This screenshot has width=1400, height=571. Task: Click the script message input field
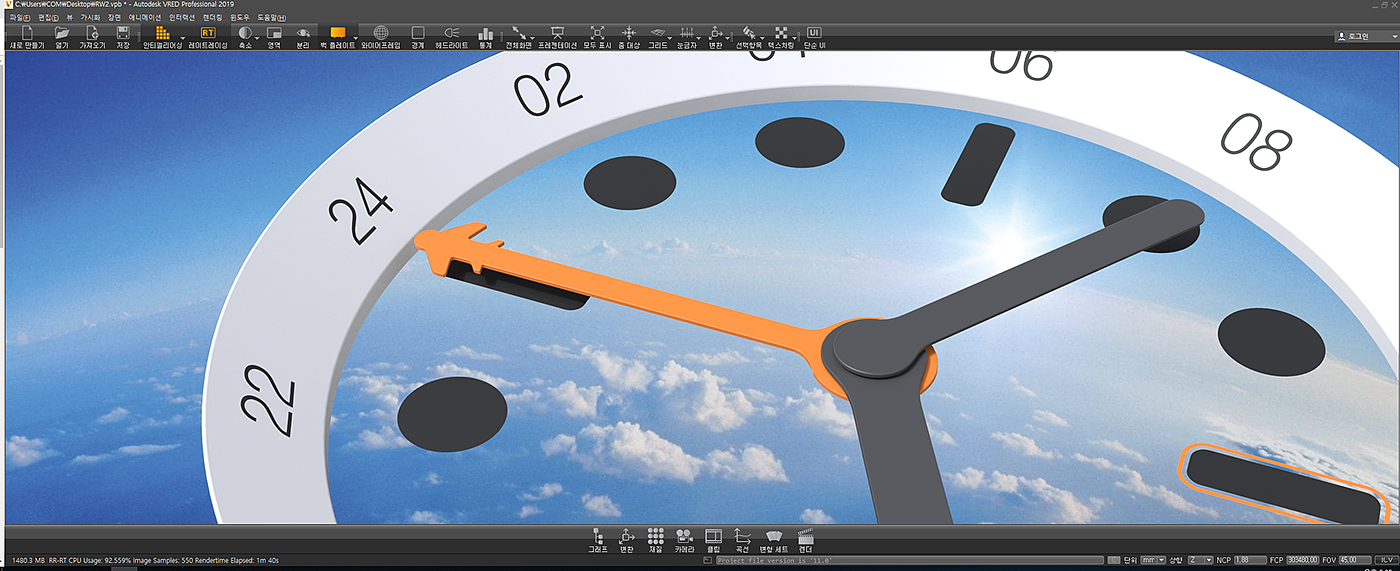tap(909, 560)
